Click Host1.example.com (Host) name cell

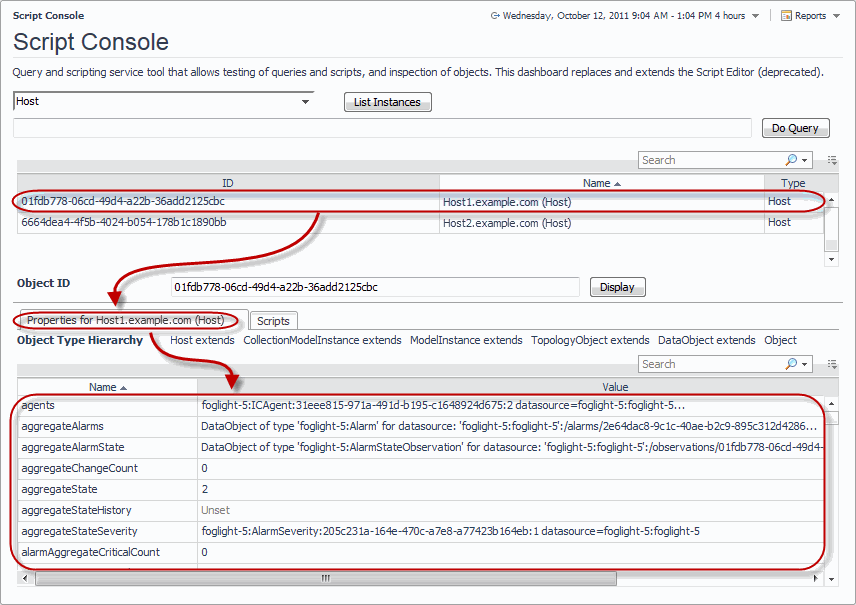tap(507, 202)
